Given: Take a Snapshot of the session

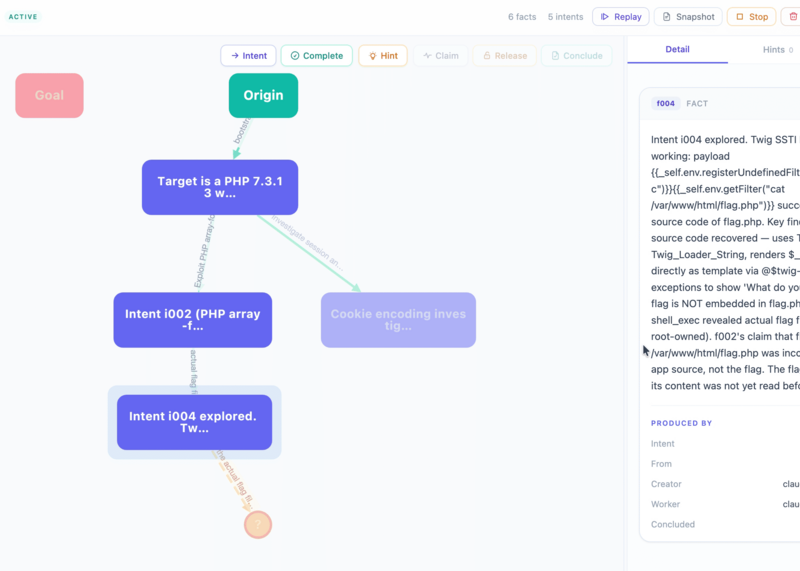Looking at the screenshot, I should point(688,17).
